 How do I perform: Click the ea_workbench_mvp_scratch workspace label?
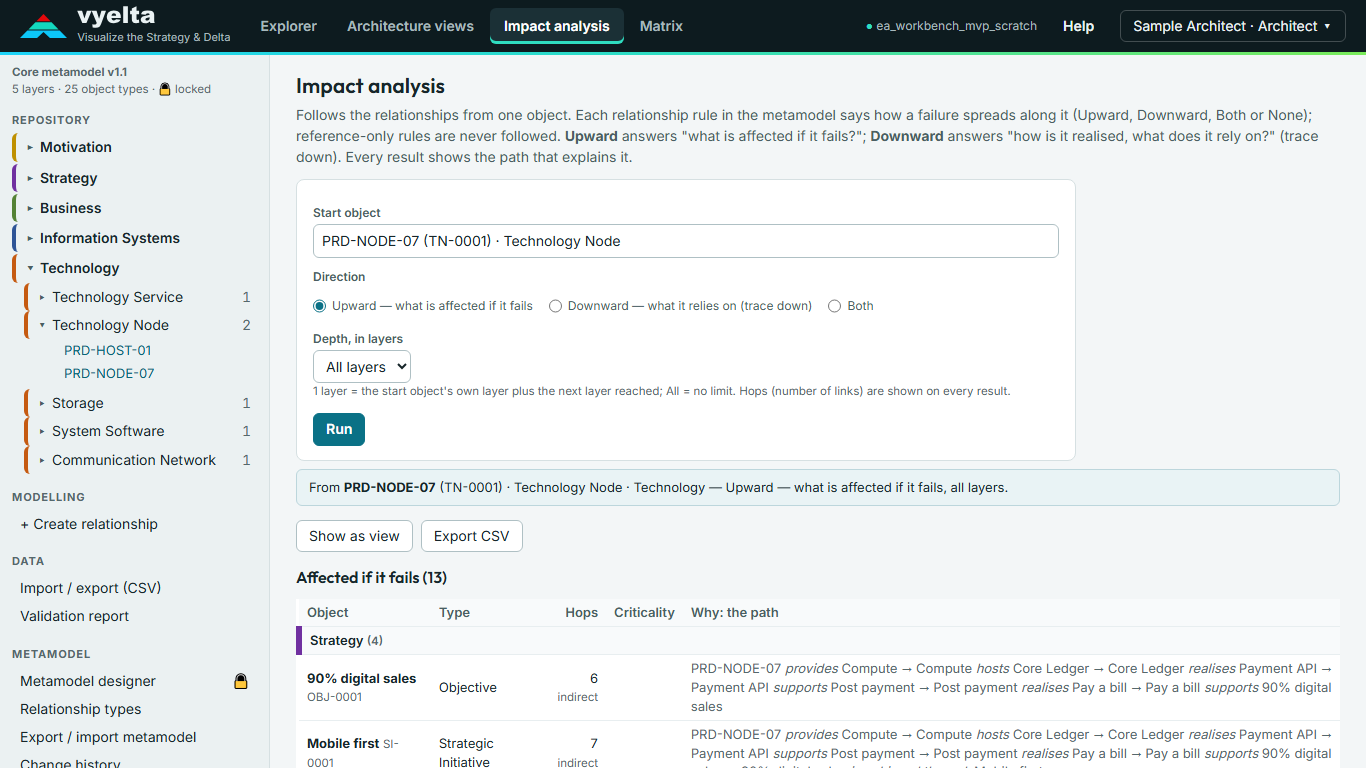point(951,26)
